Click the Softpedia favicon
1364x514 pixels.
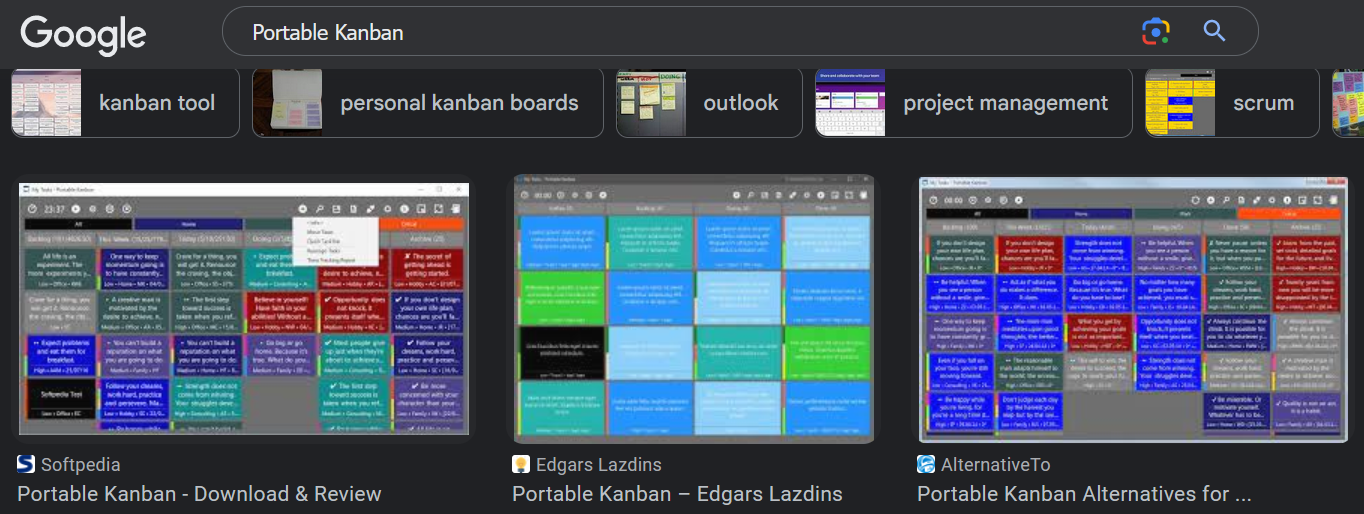tap(26, 464)
